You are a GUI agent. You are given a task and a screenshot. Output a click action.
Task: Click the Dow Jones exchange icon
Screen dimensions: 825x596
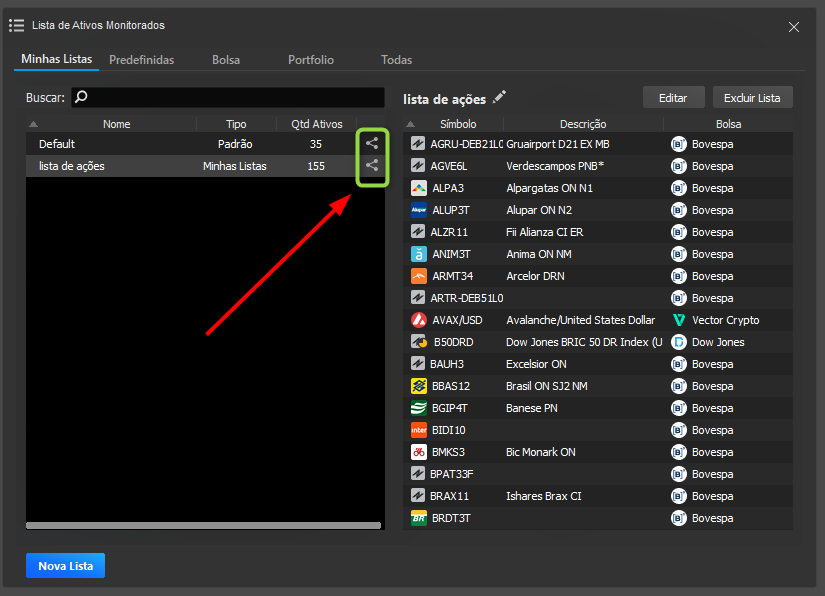pos(679,342)
